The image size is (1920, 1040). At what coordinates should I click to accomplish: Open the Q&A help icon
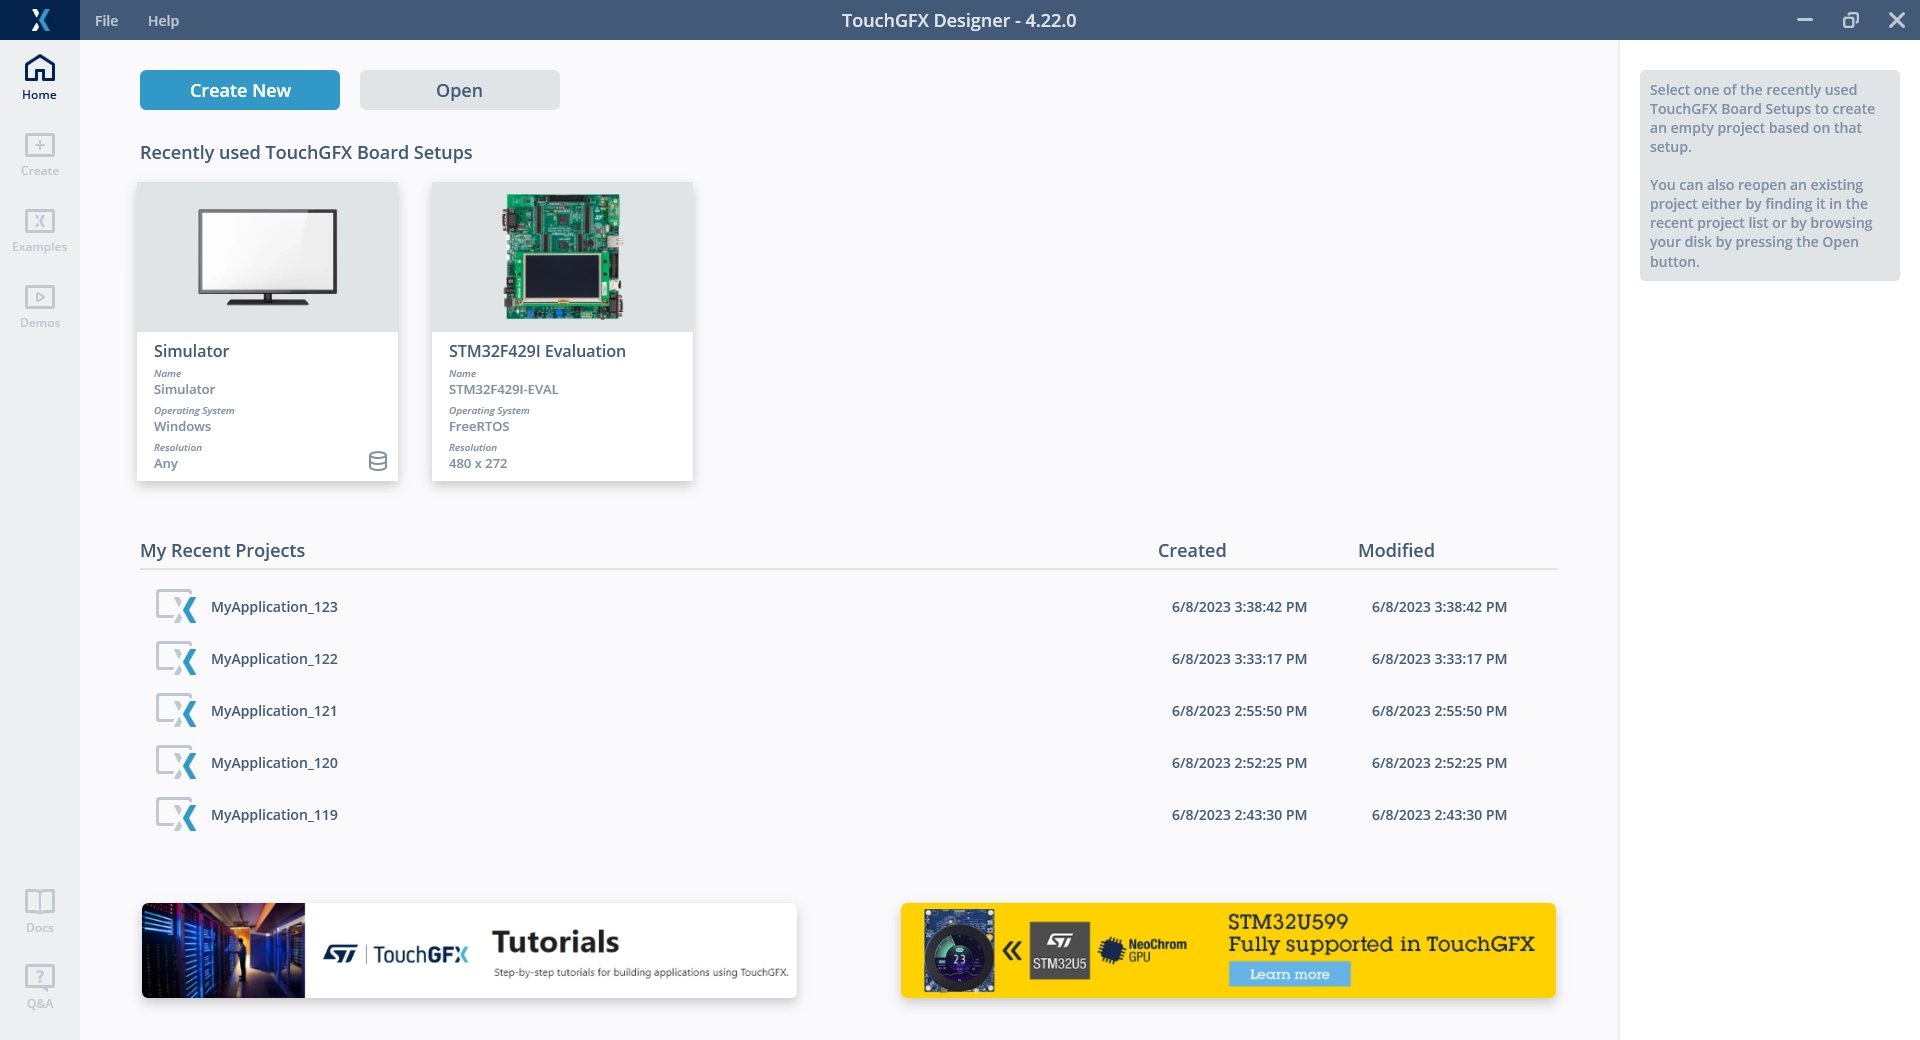[40, 986]
